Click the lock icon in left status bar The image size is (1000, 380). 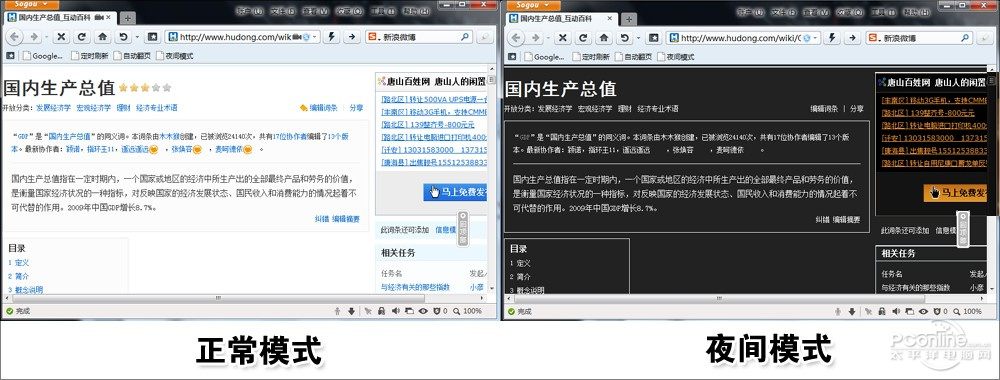(381, 311)
